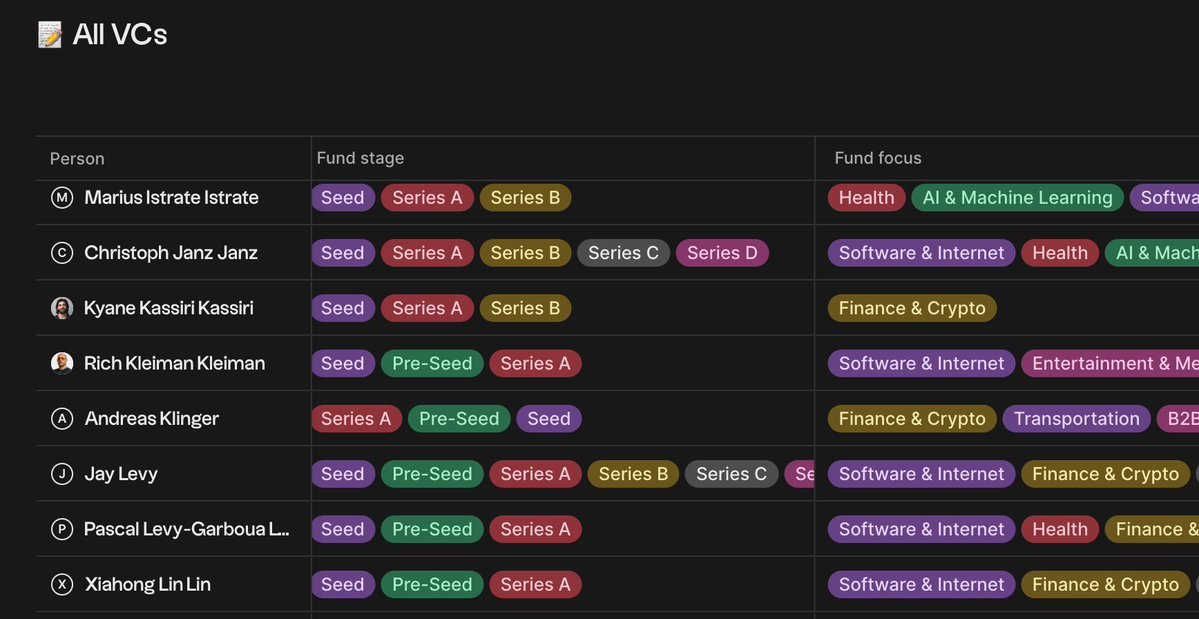Open Xiahong Lin Lin's record by name
This screenshot has width=1199, height=619.
pyautogui.click(x=148, y=584)
